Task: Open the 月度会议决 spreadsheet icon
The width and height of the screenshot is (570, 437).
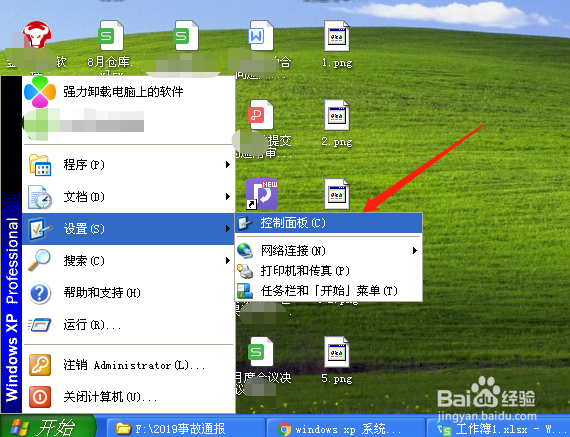Action: [x=260, y=352]
